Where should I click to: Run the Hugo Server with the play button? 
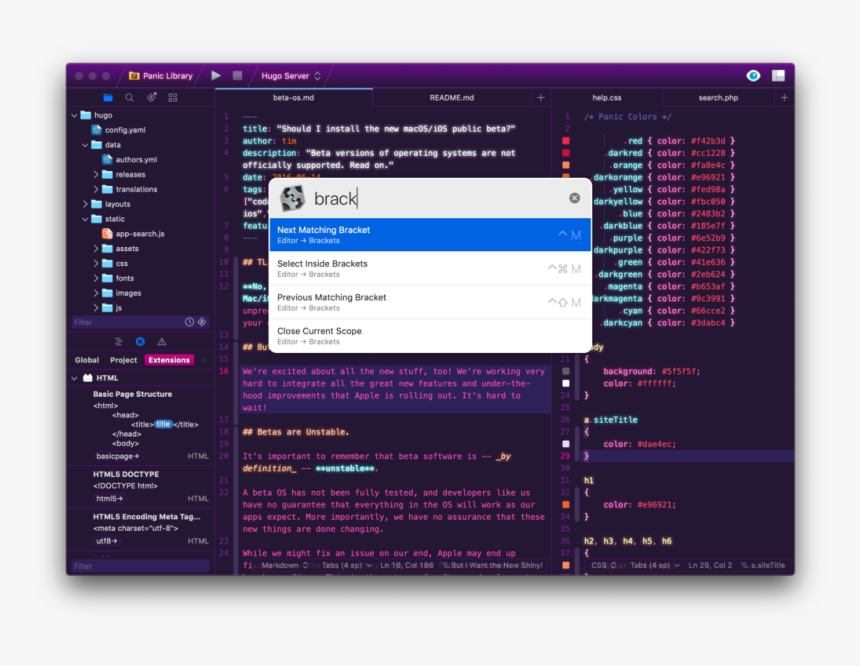(216, 75)
